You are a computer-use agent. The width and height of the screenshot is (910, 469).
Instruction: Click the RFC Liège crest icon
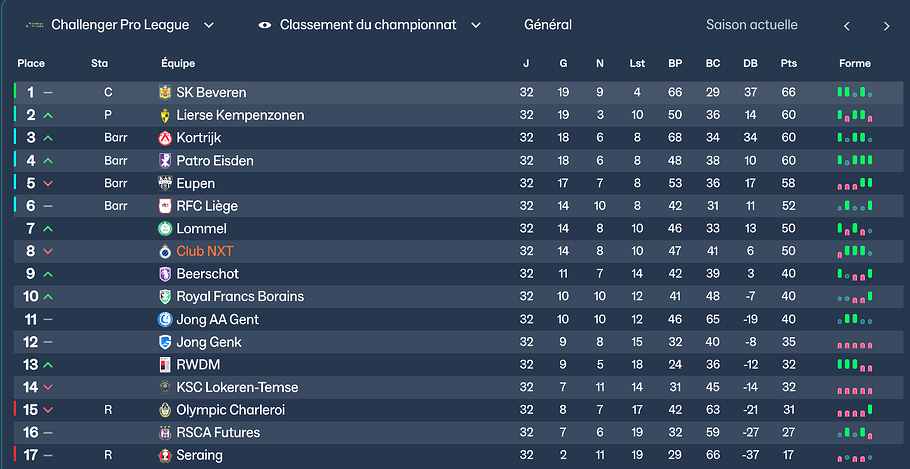tap(165, 206)
